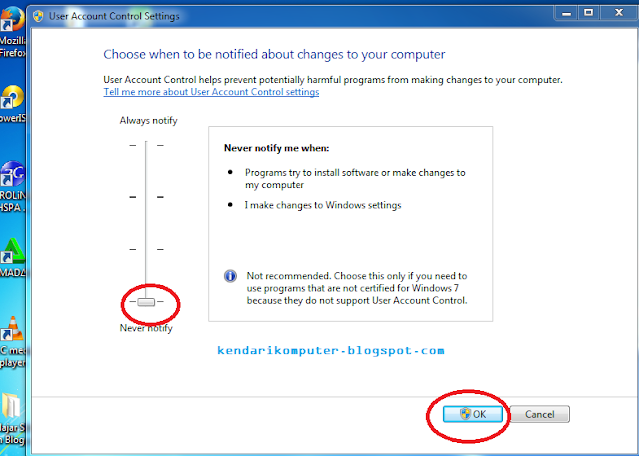Click the slider thumb at Never notify
Viewport: 639px width, 456px height.
click(146, 302)
